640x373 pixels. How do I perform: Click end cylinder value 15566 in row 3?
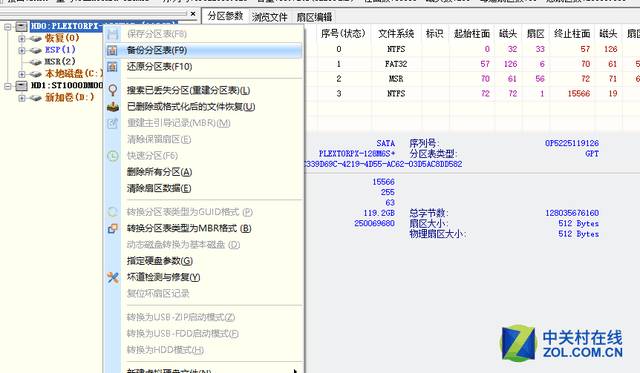coord(579,93)
